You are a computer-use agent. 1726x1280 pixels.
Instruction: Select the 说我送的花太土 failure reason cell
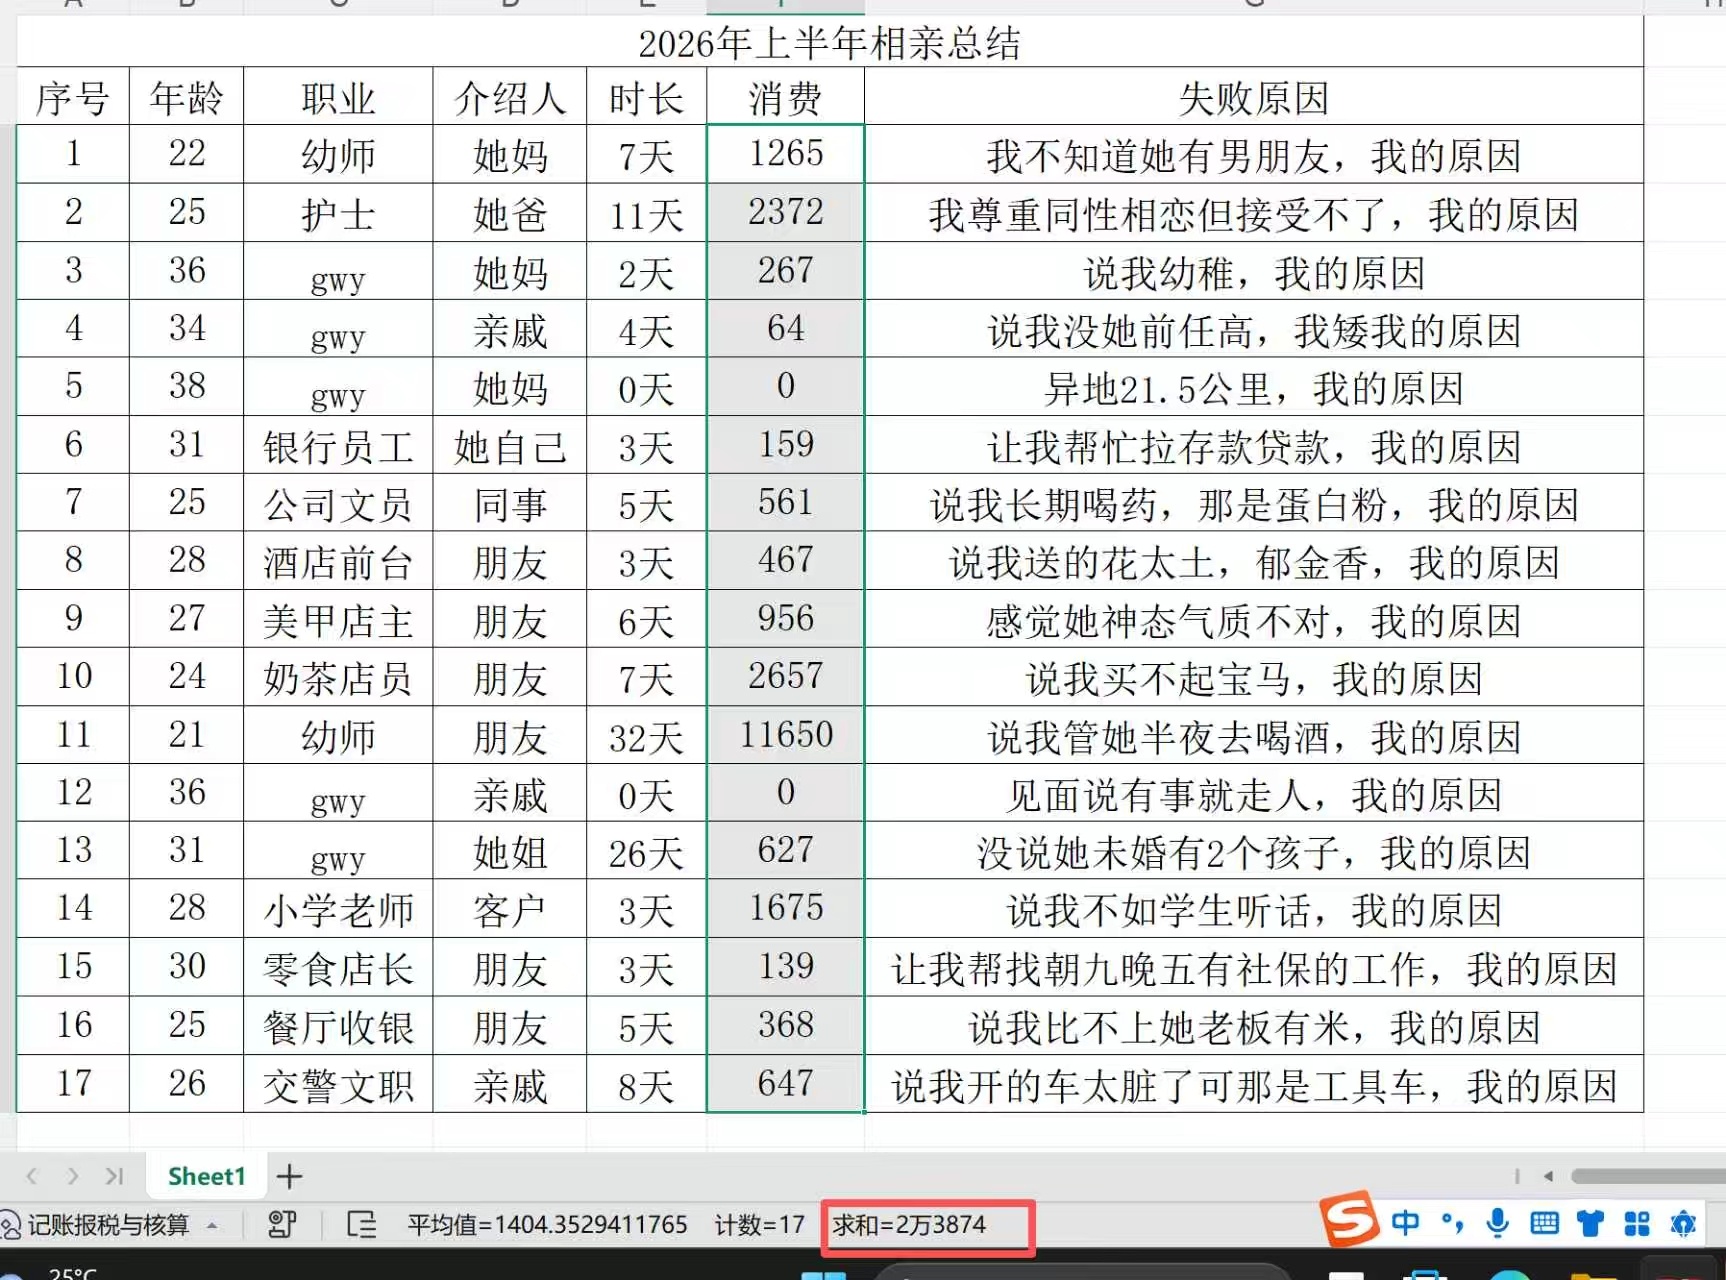tap(1254, 561)
